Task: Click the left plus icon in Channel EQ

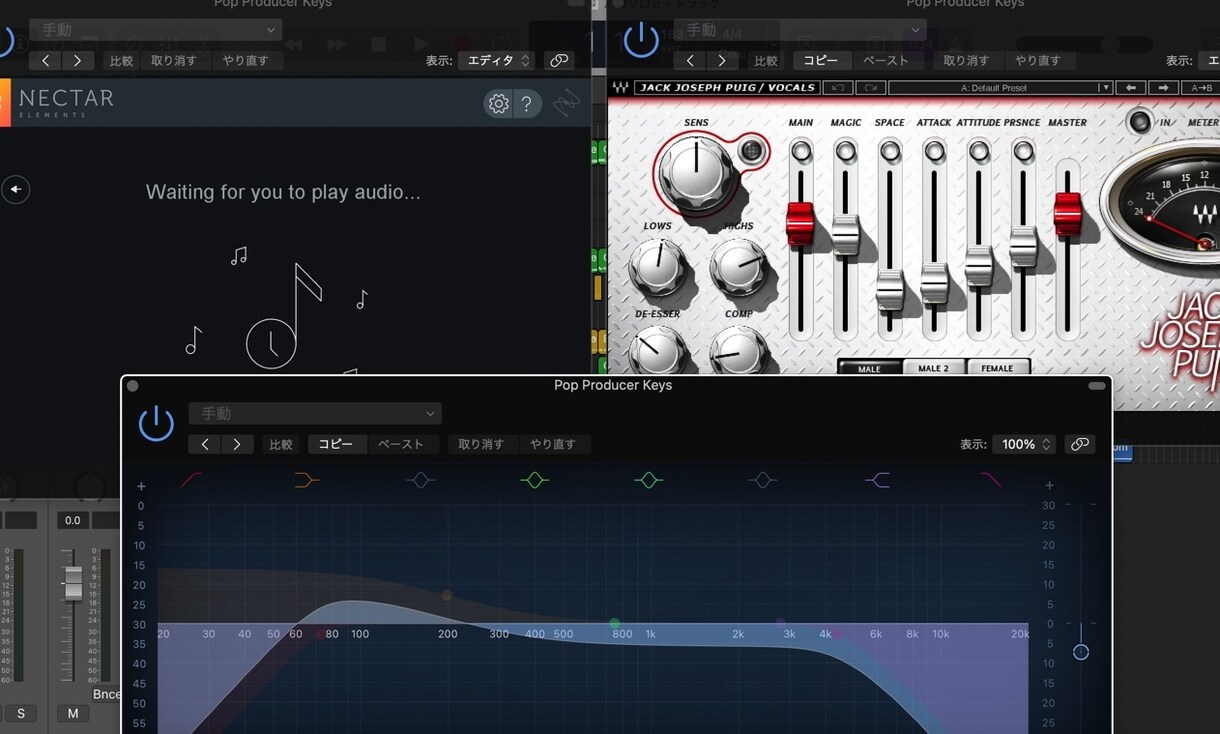Action: tap(141, 486)
